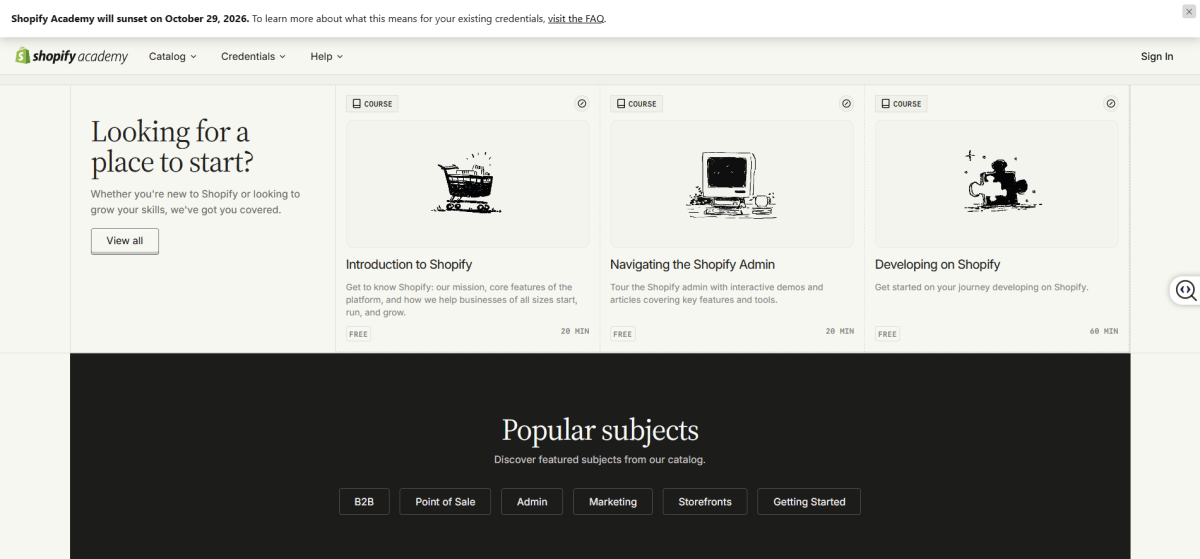1200x559 pixels.
Task: Click the Sign In link
Action: 1157,56
